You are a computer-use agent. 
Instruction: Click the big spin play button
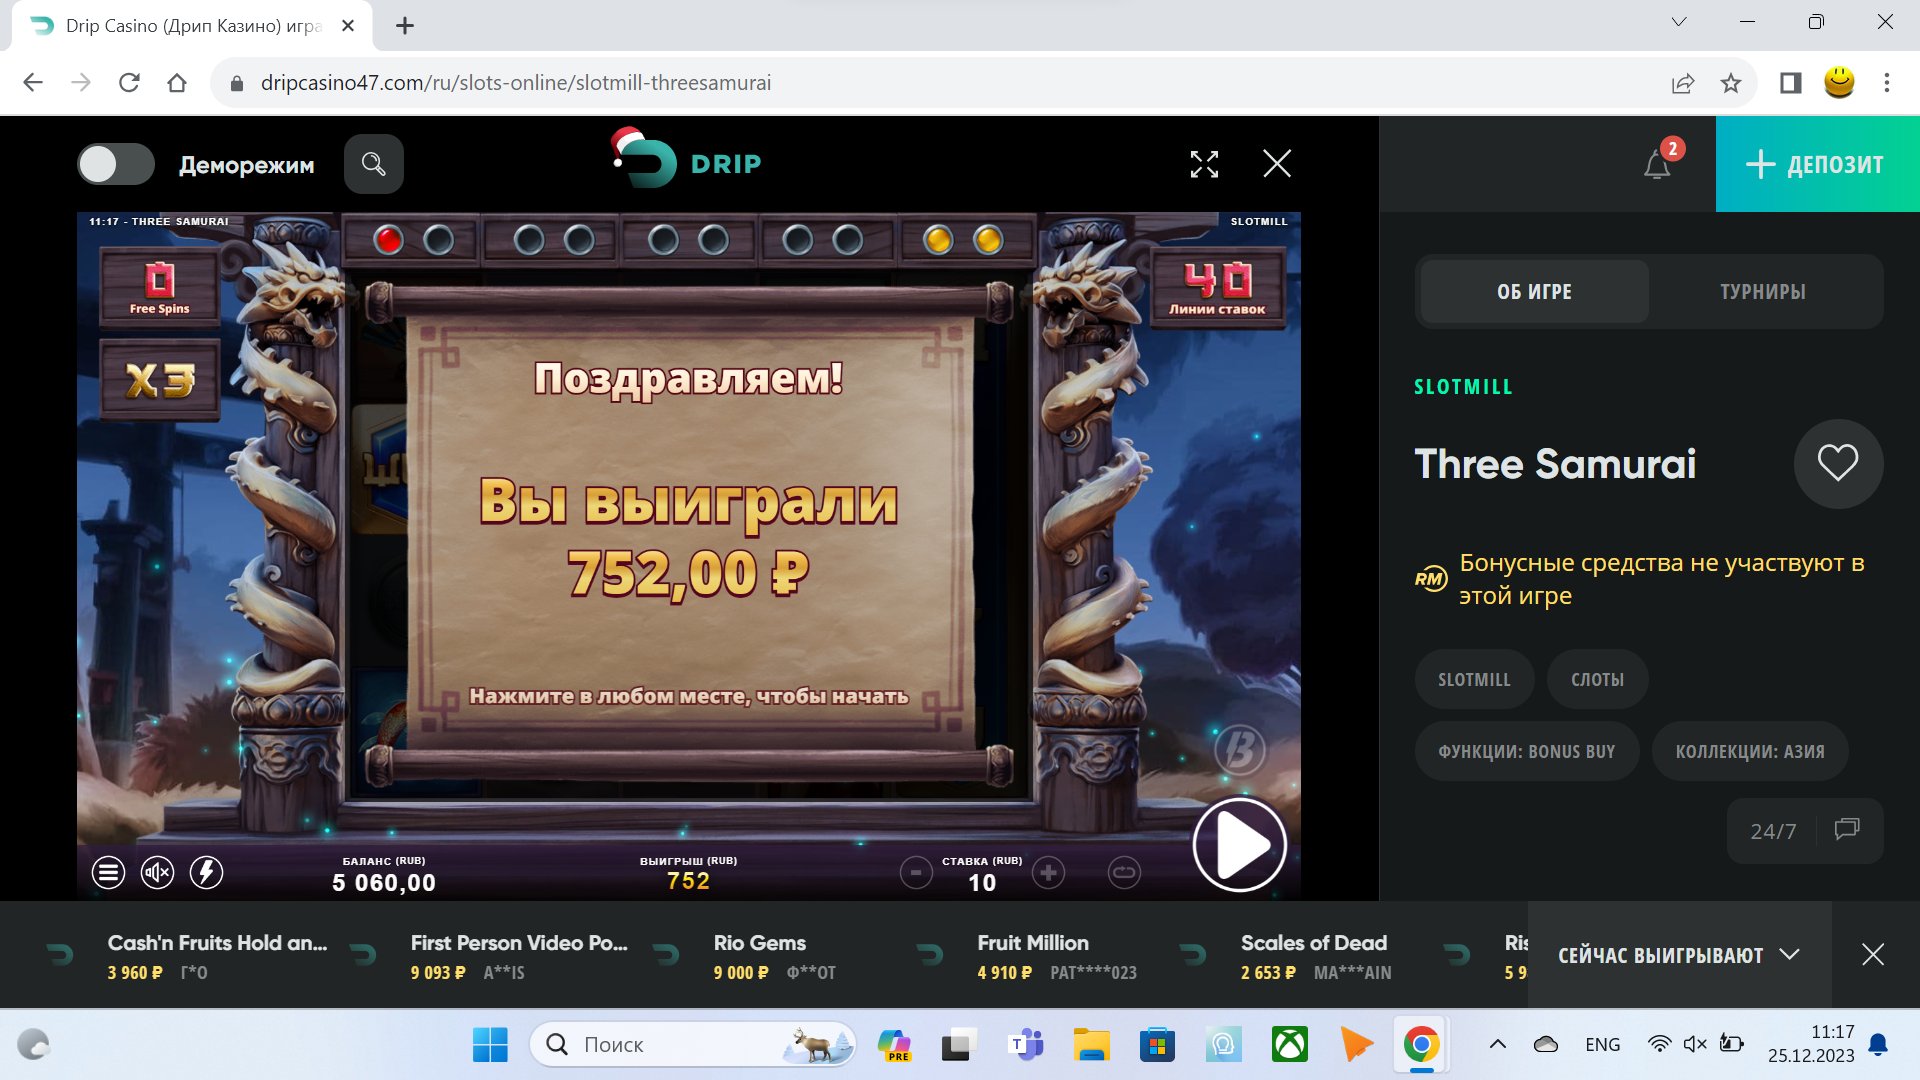(1239, 845)
